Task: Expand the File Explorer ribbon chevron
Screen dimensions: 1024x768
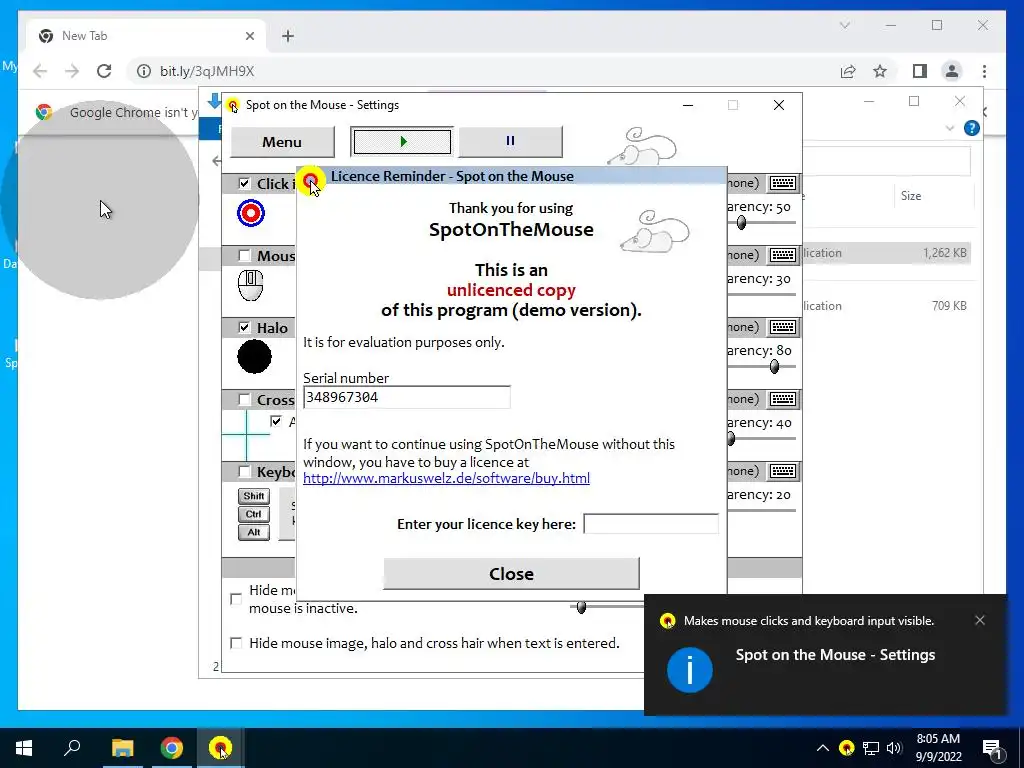Action: [950, 129]
